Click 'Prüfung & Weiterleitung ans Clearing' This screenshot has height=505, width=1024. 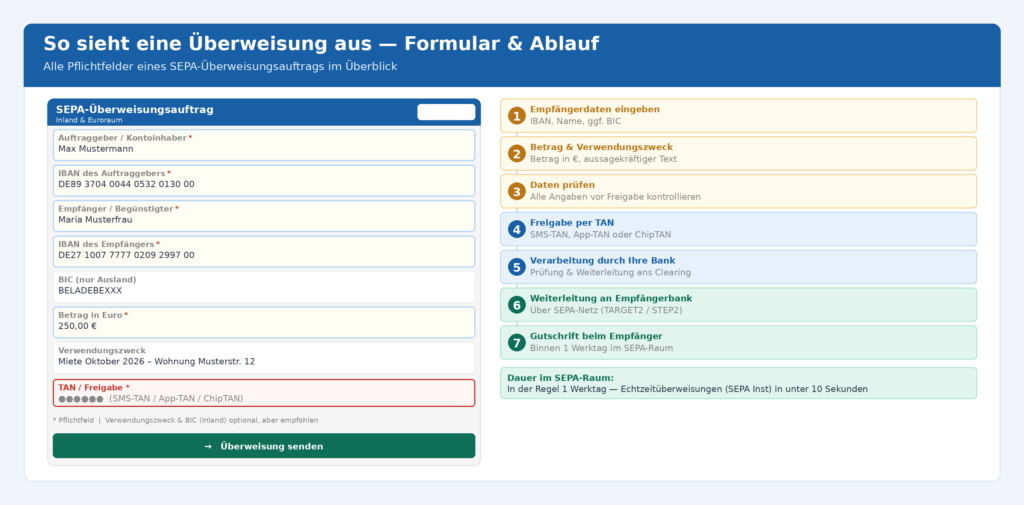610,273
